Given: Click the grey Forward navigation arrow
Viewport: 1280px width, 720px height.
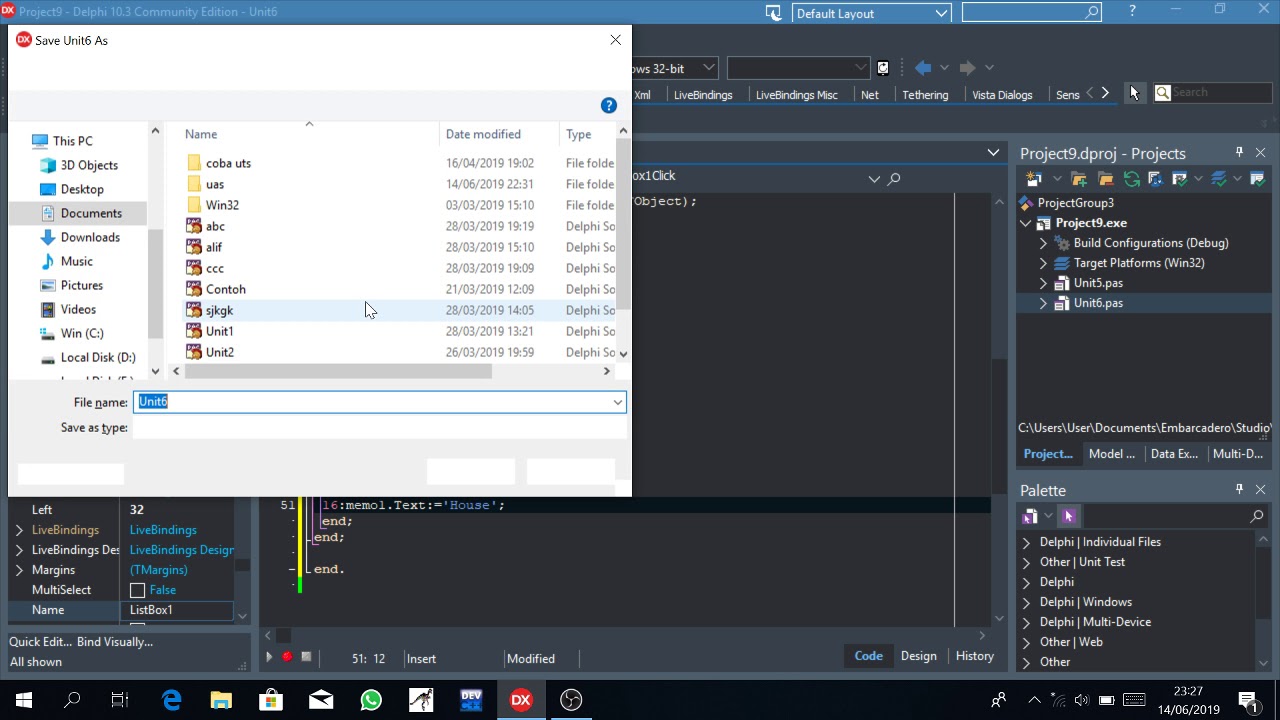Looking at the screenshot, I should tap(967, 68).
